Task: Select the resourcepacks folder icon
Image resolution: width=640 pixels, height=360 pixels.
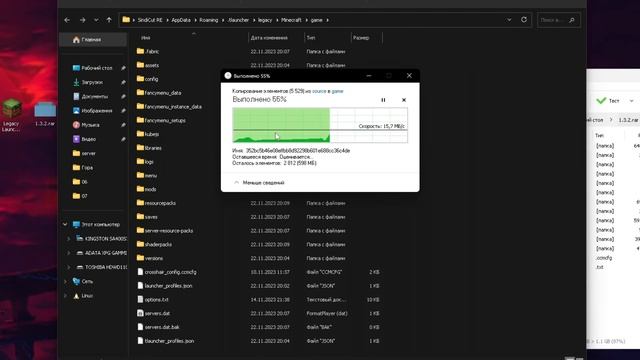Action: click(x=140, y=203)
